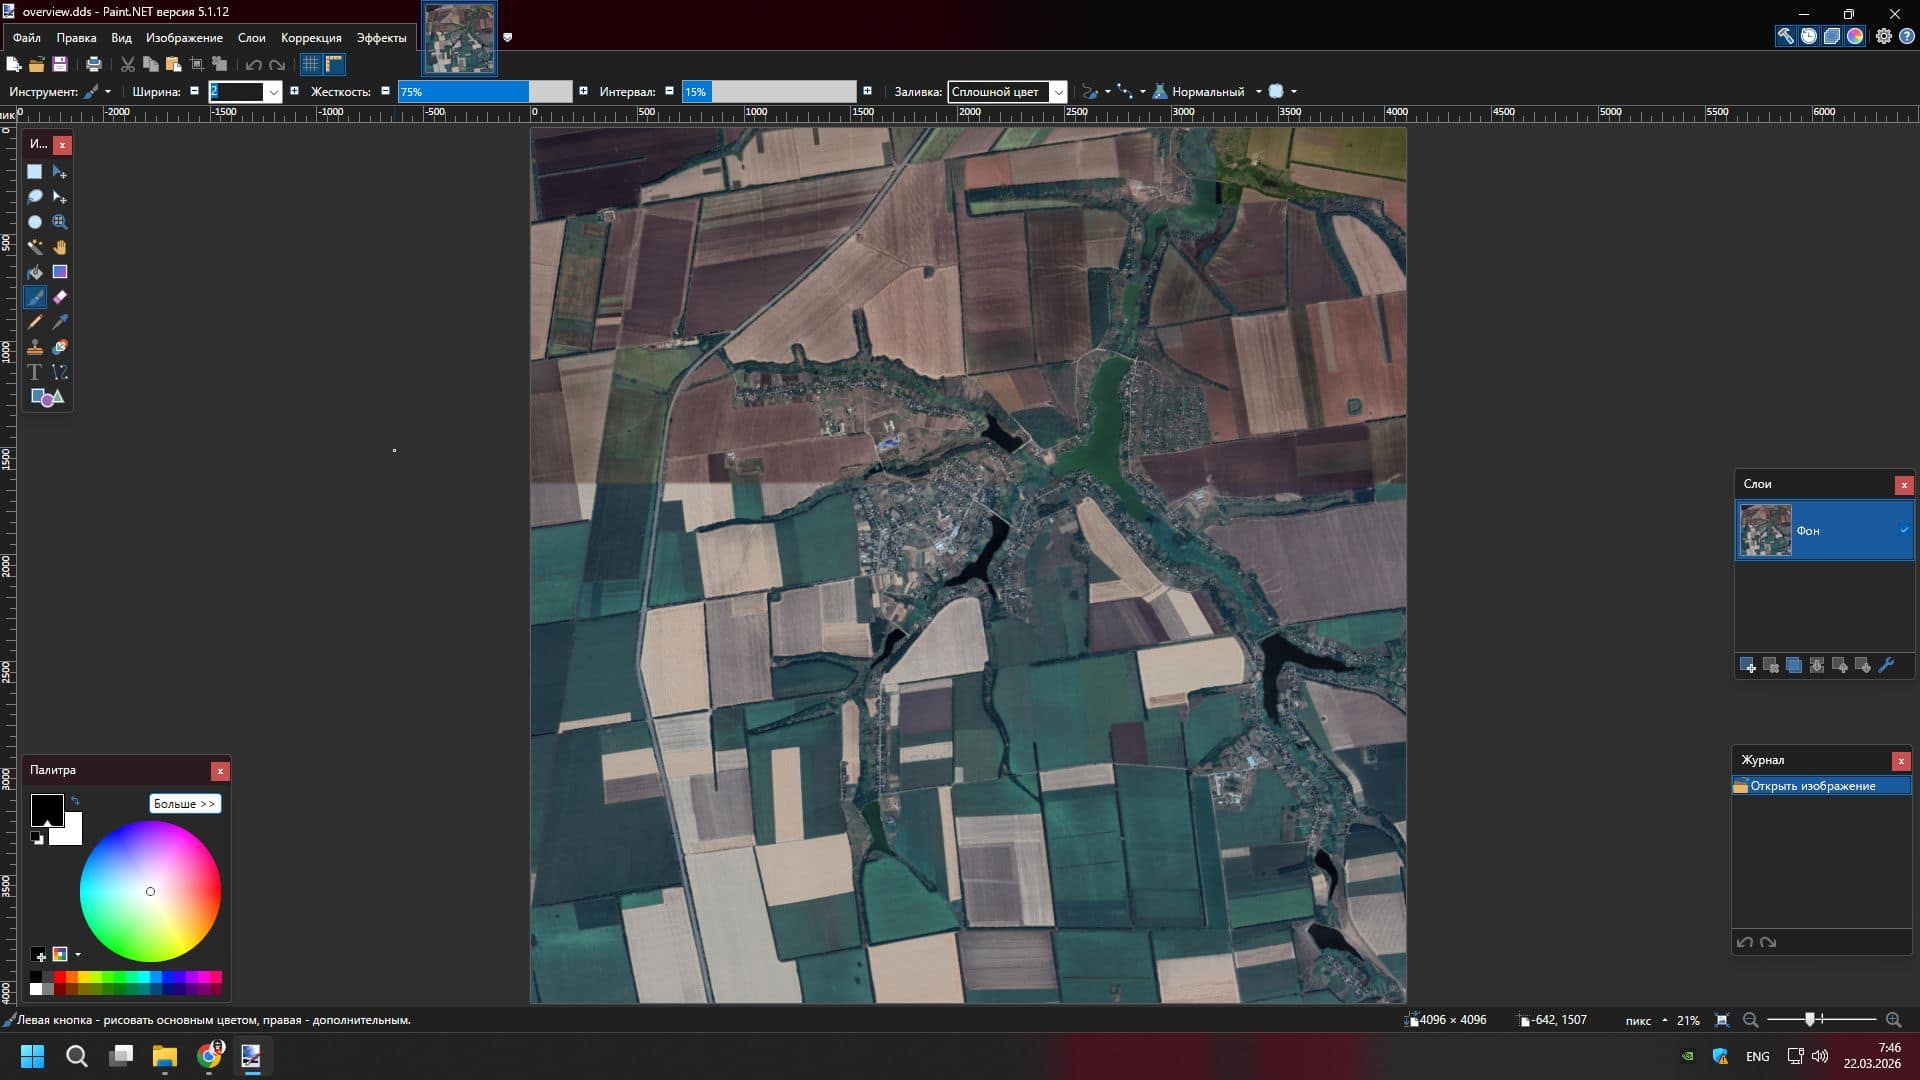
Task: Select the Clone Stamp tool
Action: (x=34, y=347)
